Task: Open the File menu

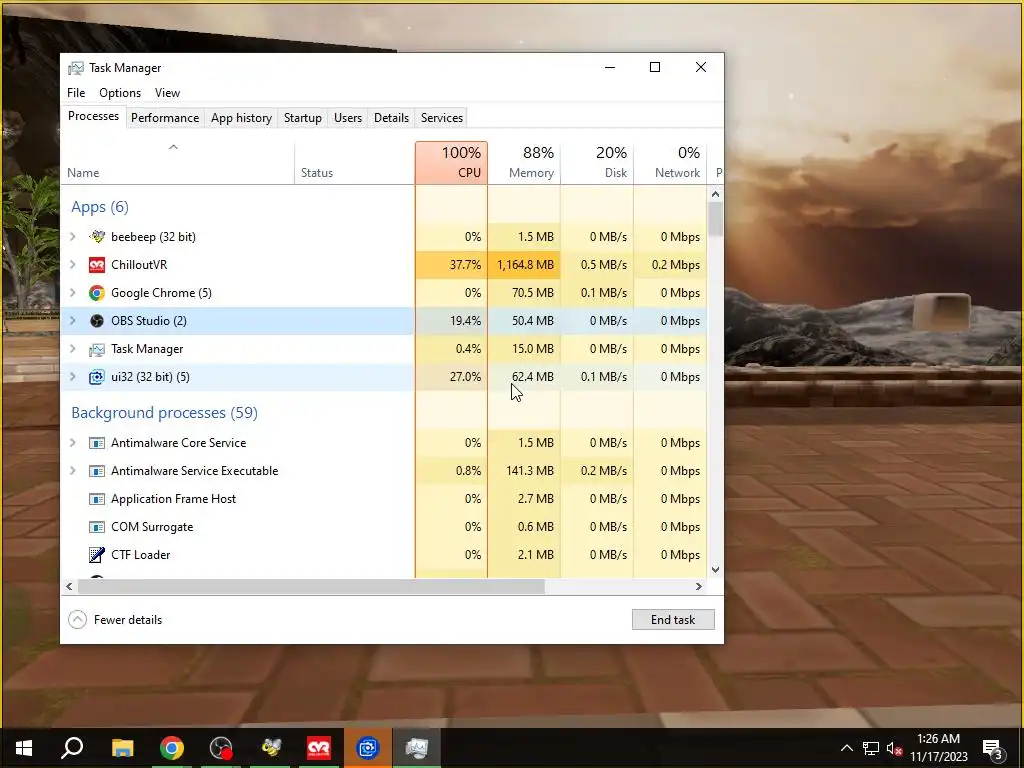Action: tap(76, 93)
